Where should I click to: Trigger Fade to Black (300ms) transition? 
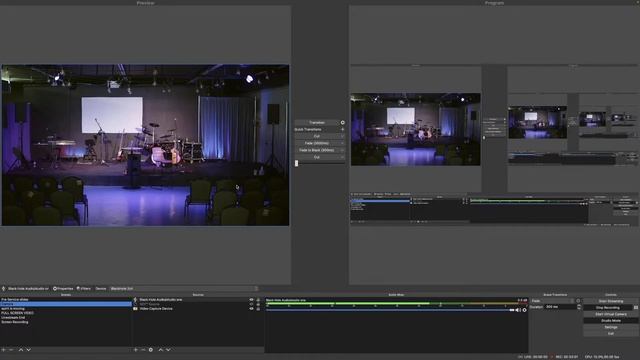click(317, 150)
